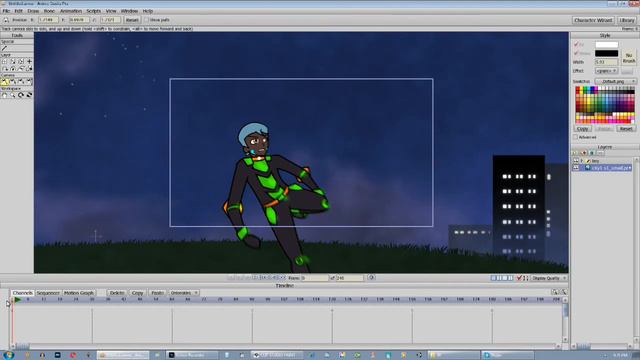The height and width of the screenshot is (360, 640).
Task: Click the Delete Layer icon in Layers panel
Action: click(x=592, y=153)
